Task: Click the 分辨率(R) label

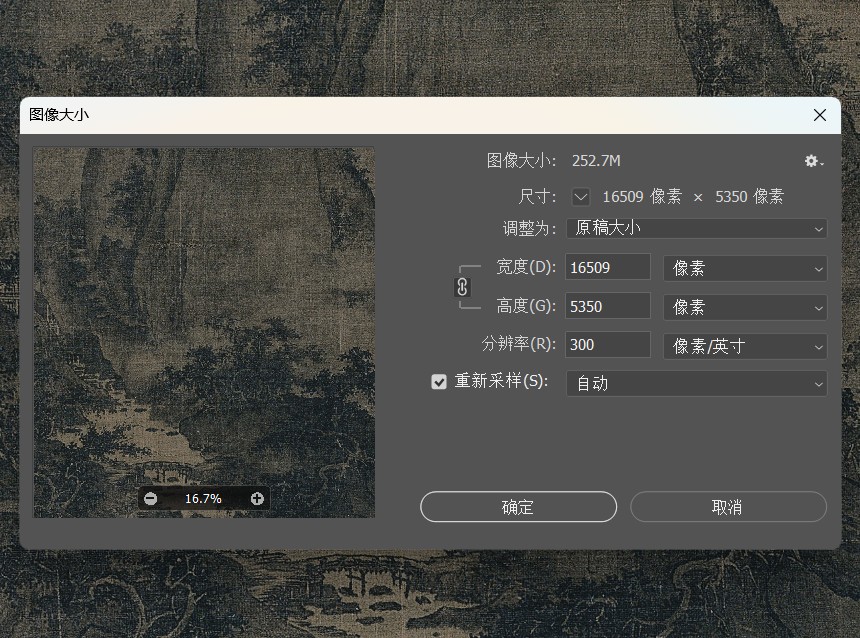Action: [519, 344]
